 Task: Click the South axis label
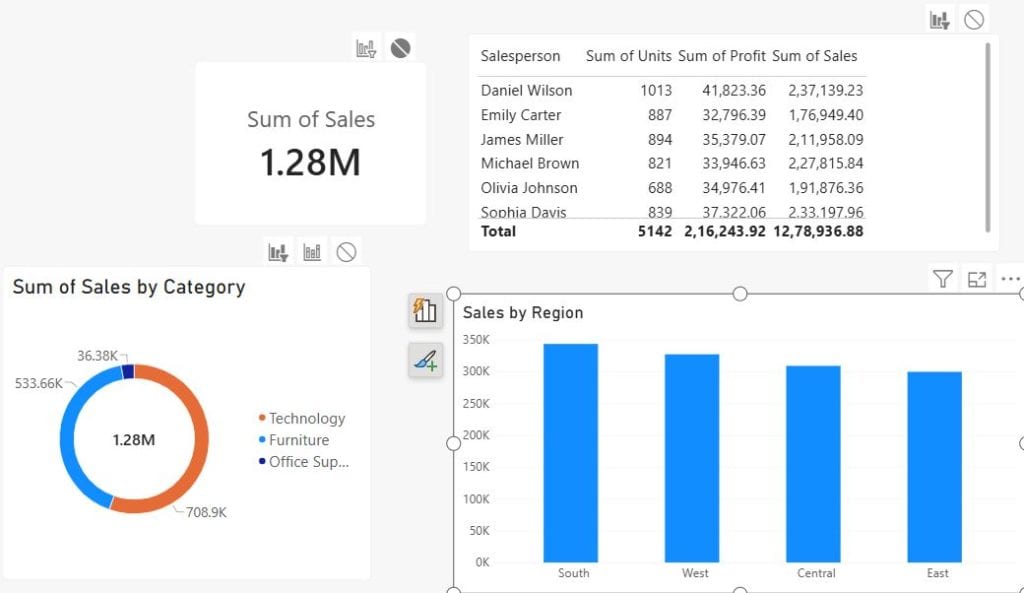[573, 573]
